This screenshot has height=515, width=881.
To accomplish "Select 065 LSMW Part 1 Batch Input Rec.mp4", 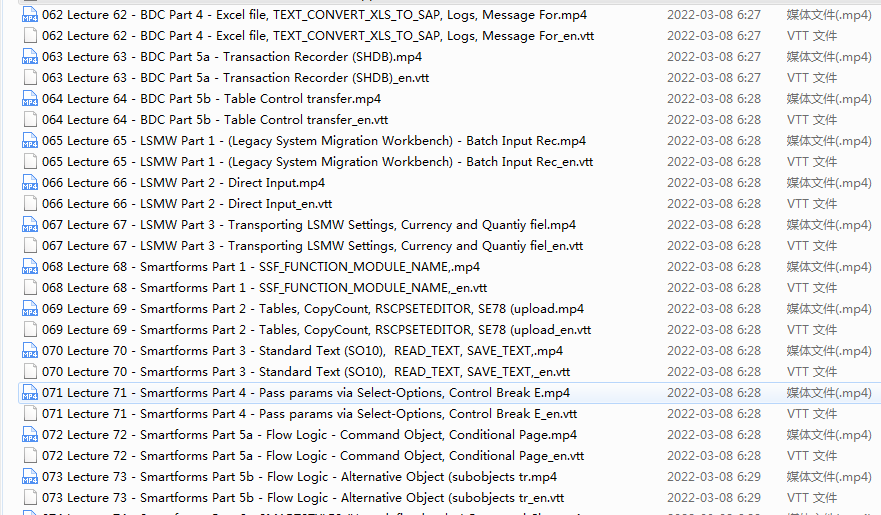I will click(314, 141).
